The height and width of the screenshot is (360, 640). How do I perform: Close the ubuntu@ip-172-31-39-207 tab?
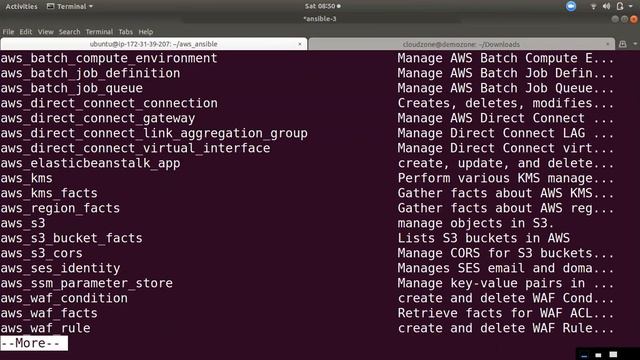(x=300, y=44)
